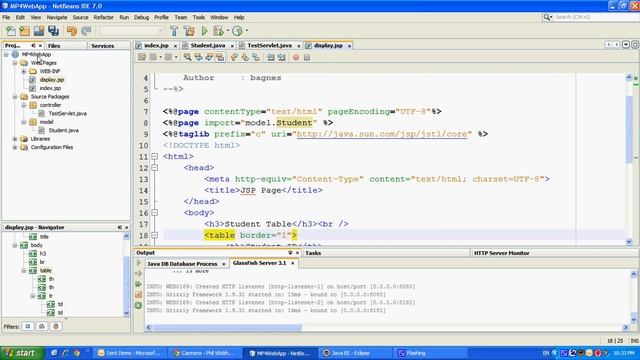Click the Redo toolbar icon
The height and width of the screenshot is (360, 640).
86,31
